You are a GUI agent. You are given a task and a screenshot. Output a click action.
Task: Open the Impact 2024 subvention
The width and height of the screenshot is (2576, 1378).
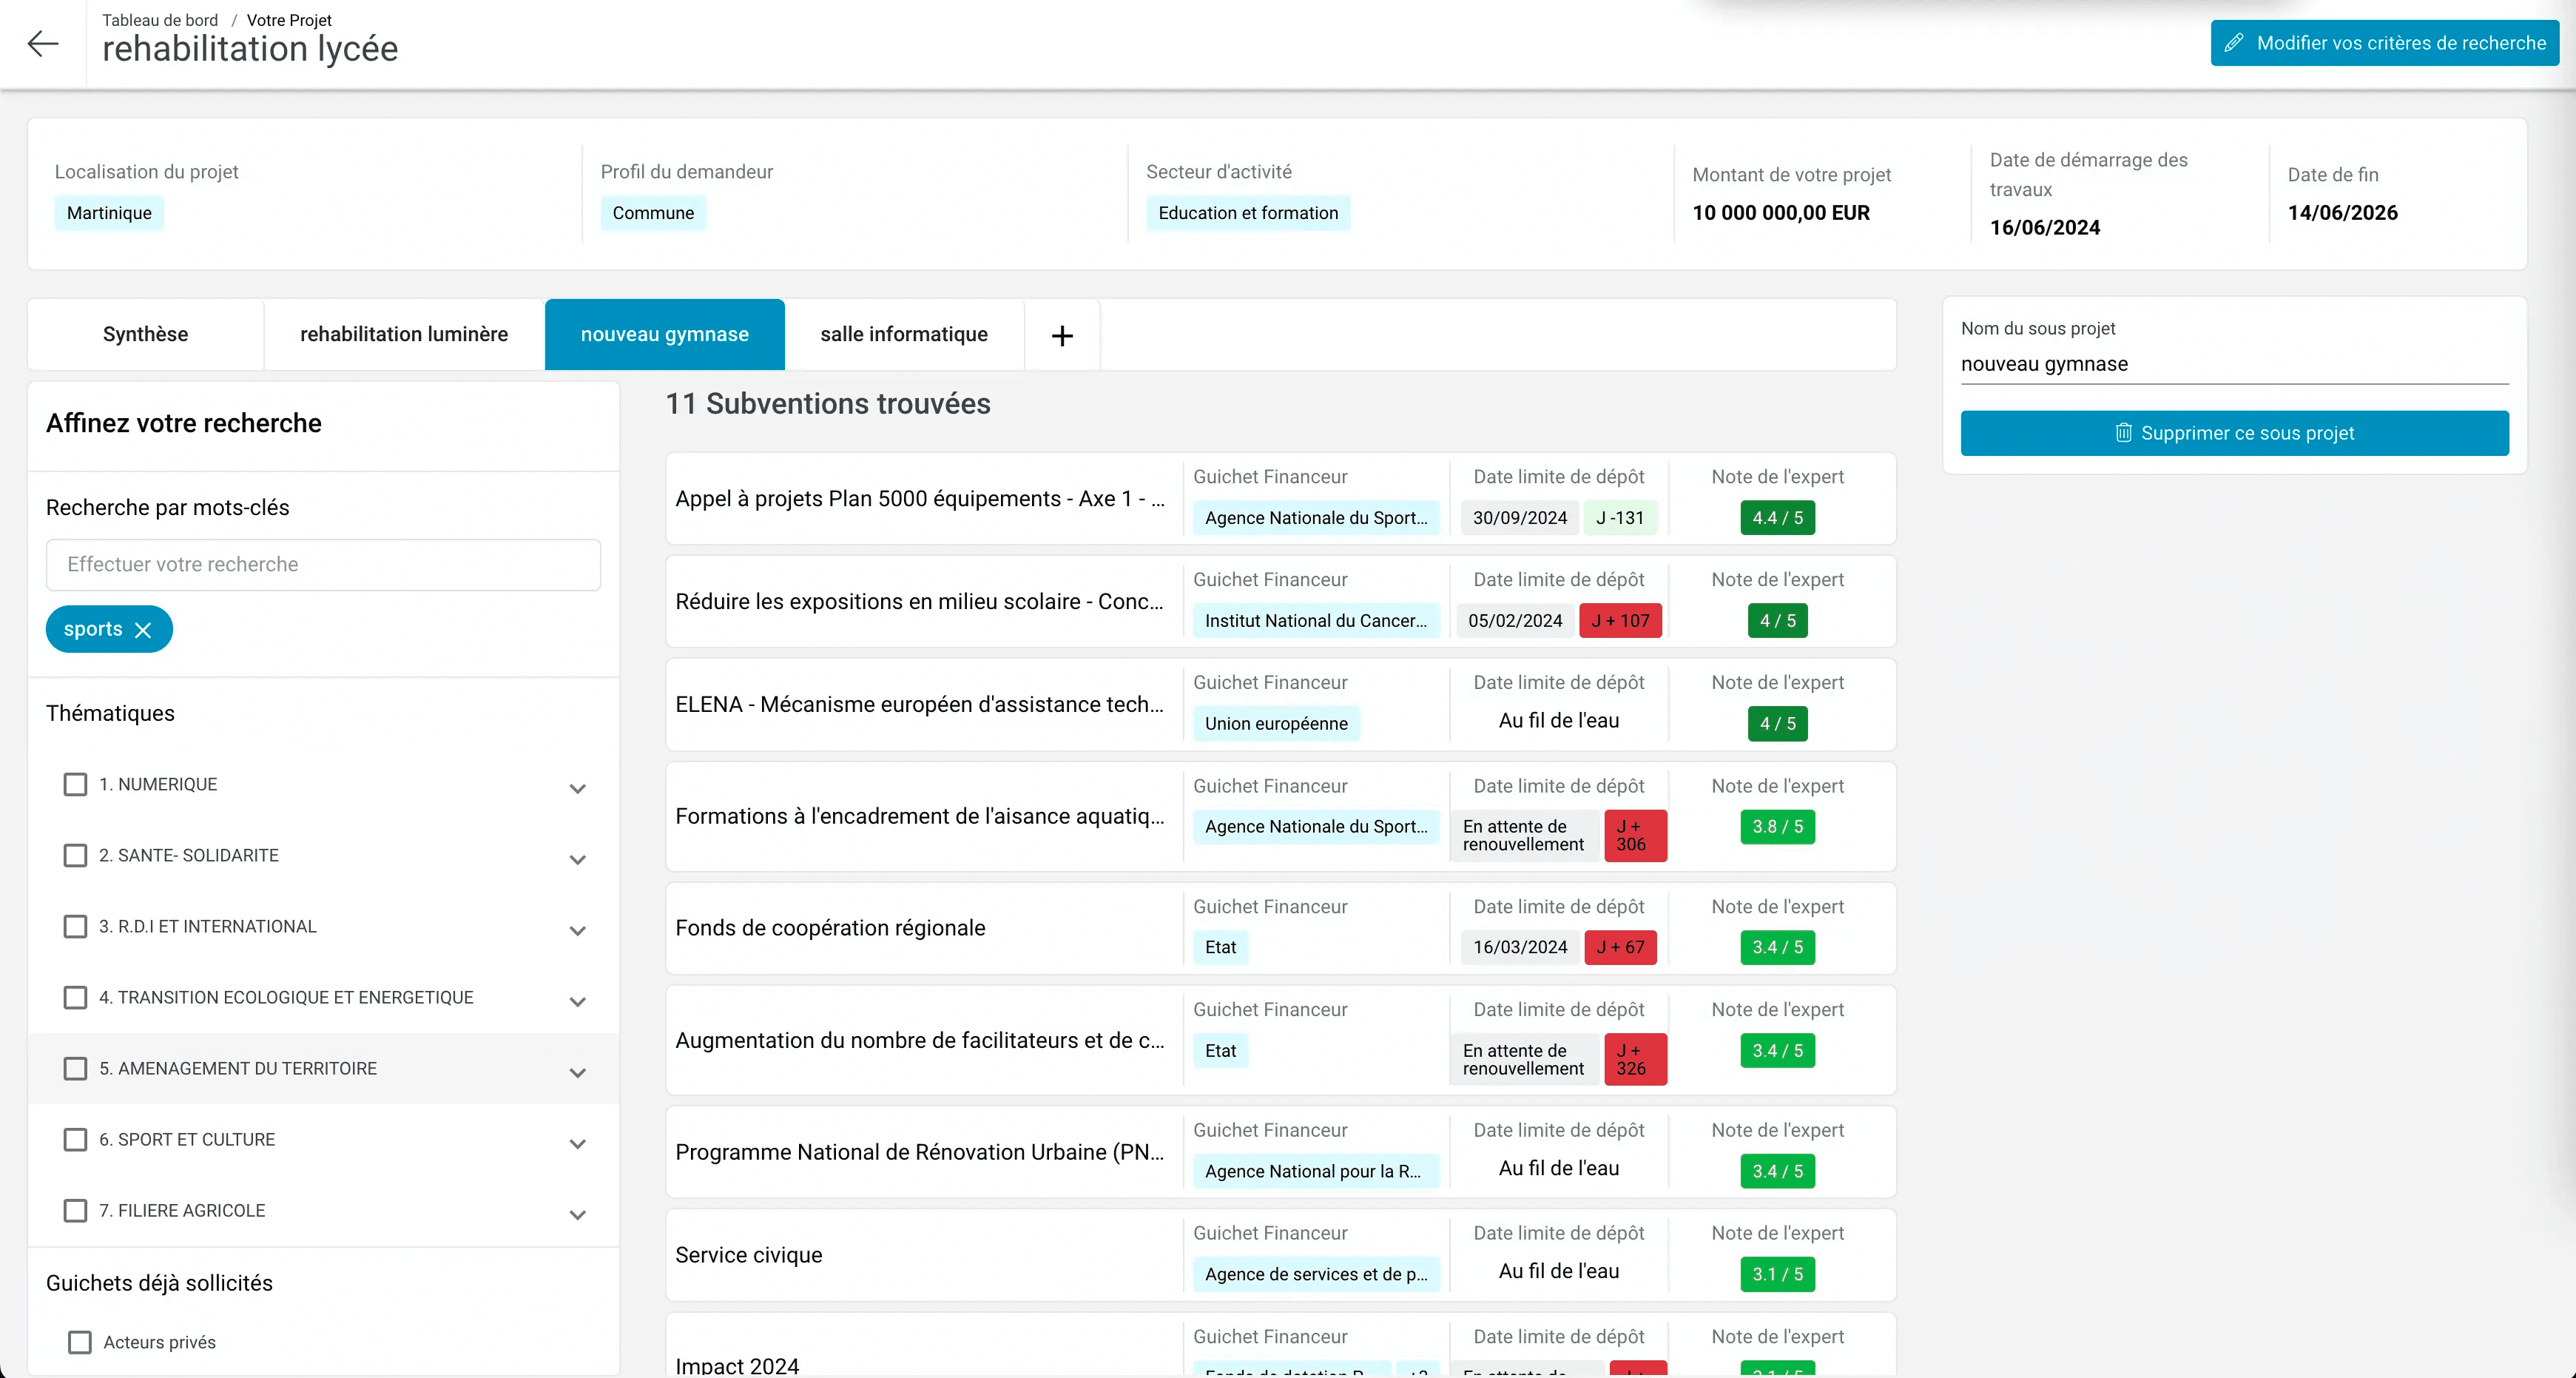737,1365
